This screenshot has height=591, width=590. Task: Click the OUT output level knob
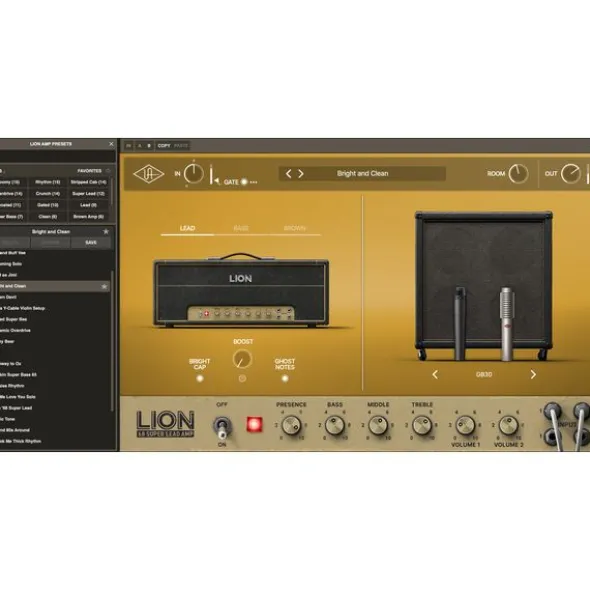tap(570, 174)
